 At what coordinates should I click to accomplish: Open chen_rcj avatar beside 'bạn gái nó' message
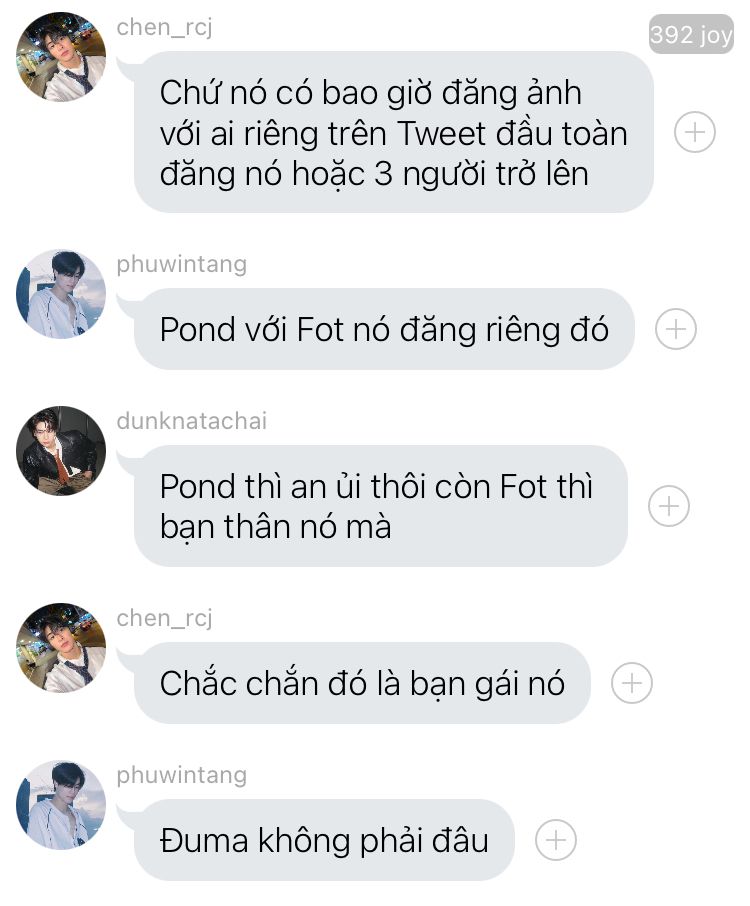(x=61, y=648)
